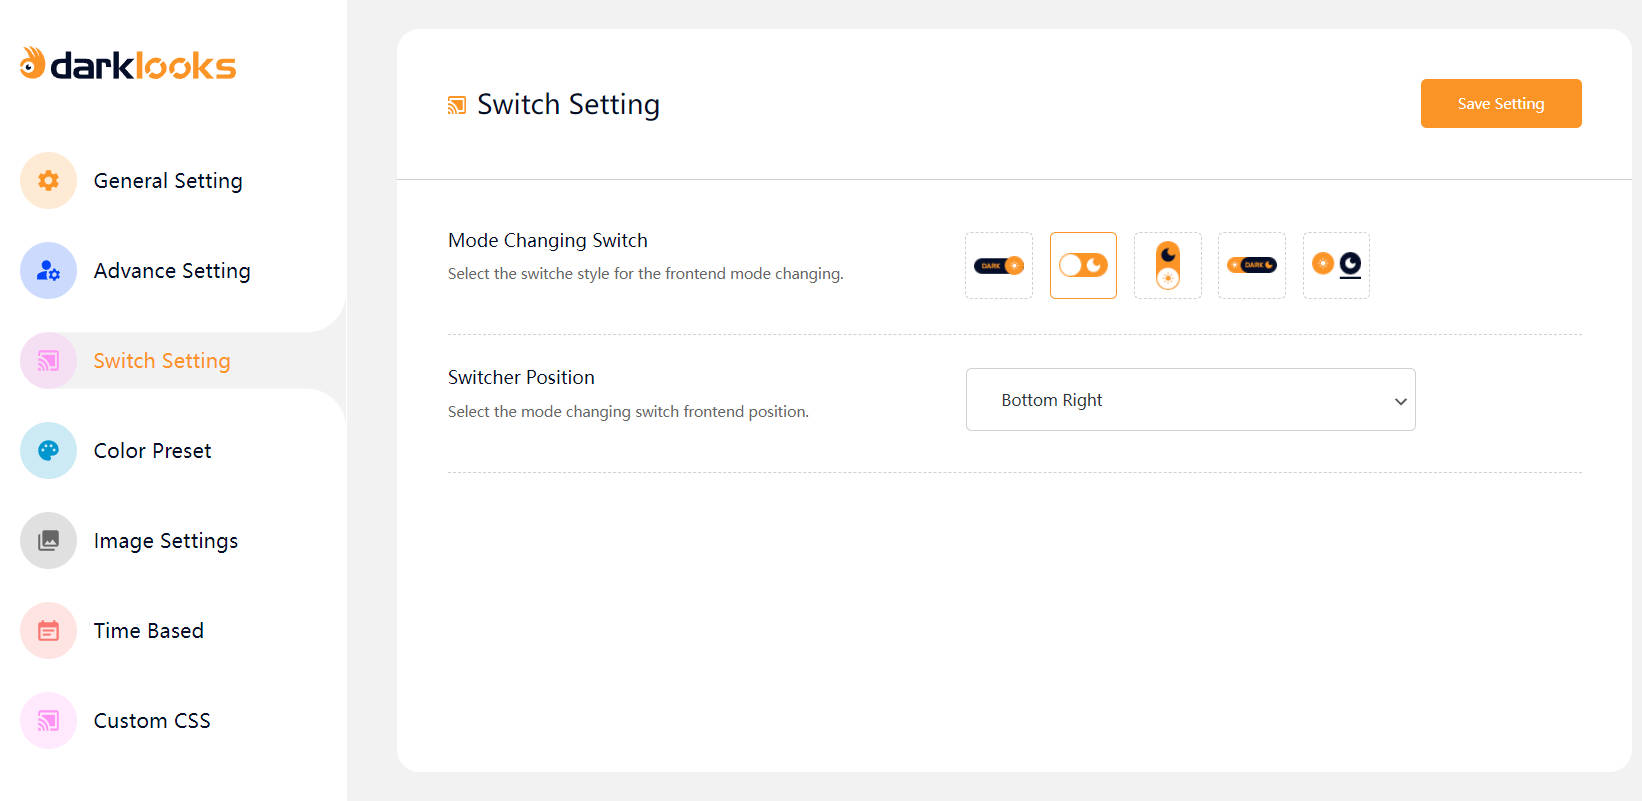The width and height of the screenshot is (1642, 801).
Task: Open the Switcher Position dropdown
Action: (x=1190, y=400)
